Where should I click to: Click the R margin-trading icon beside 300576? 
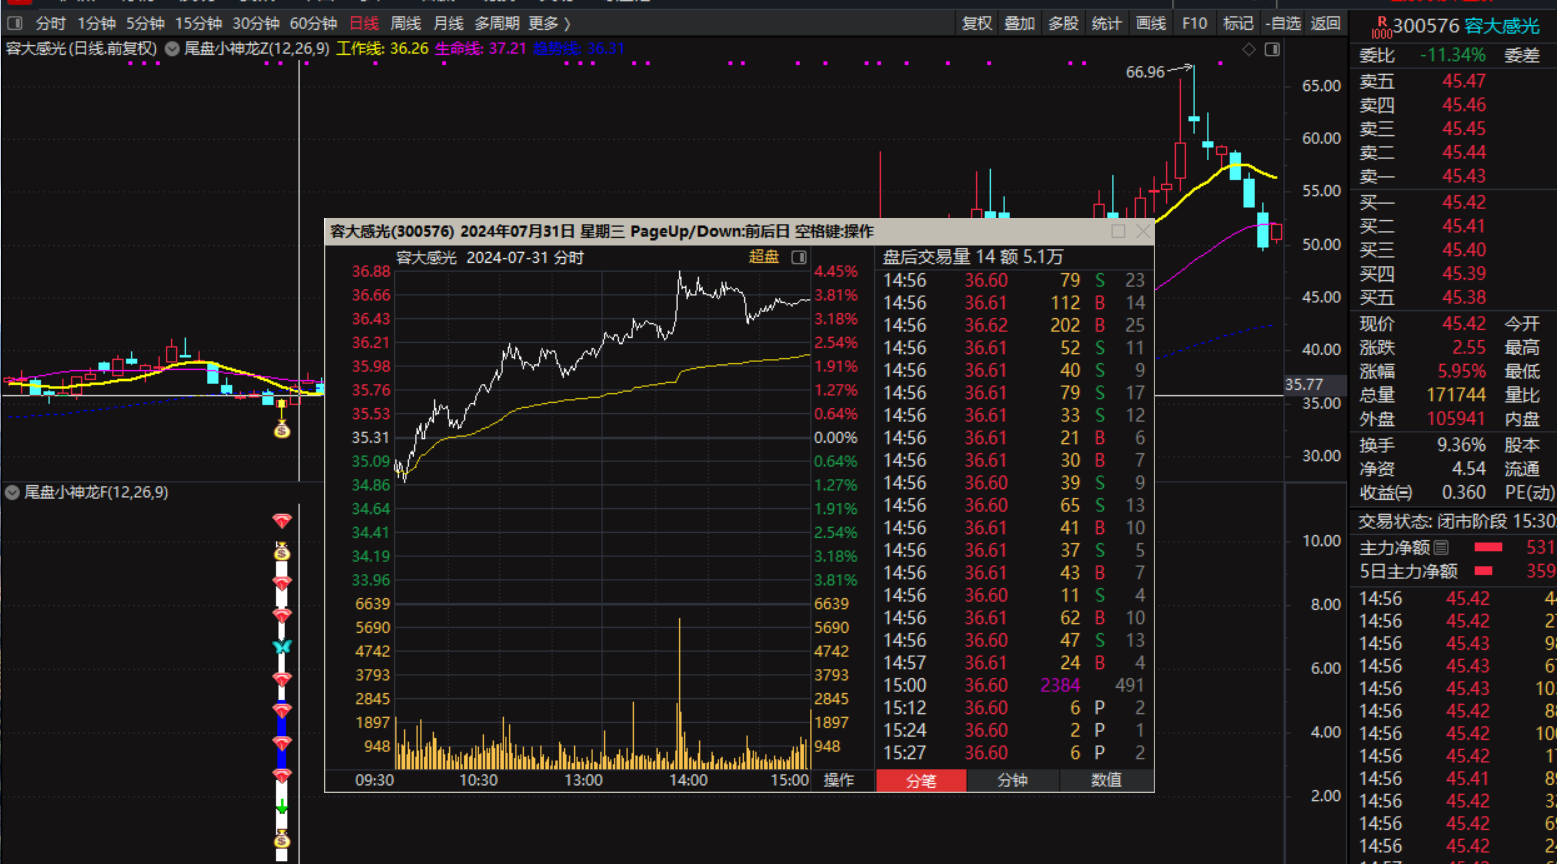click(1381, 26)
